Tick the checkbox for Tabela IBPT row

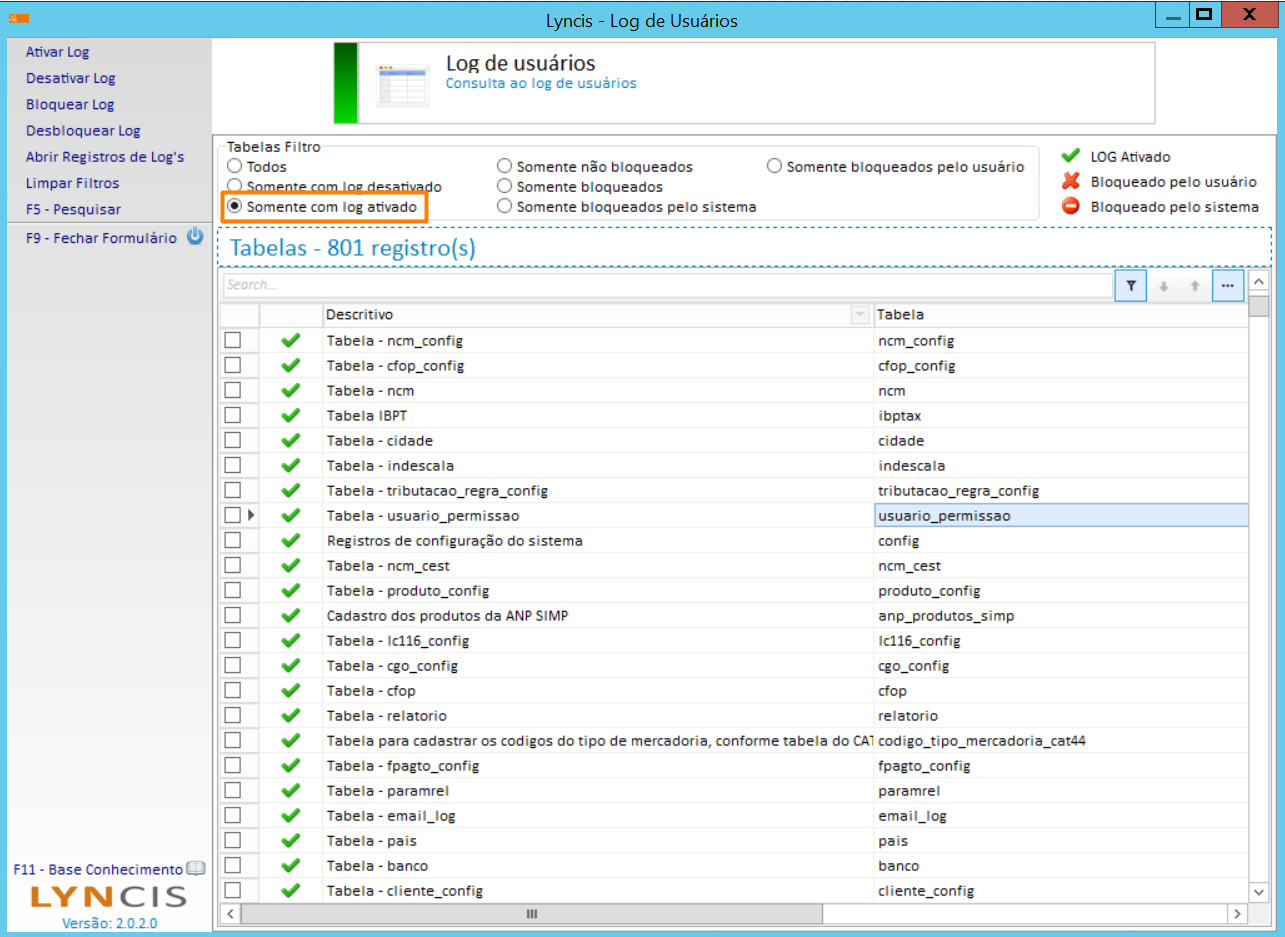tap(232, 416)
